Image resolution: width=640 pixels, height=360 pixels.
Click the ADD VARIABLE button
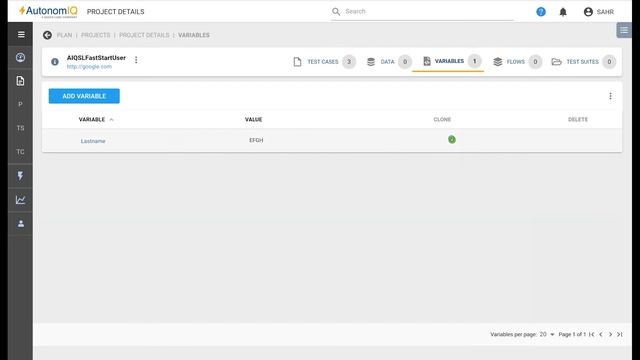pos(84,96)
